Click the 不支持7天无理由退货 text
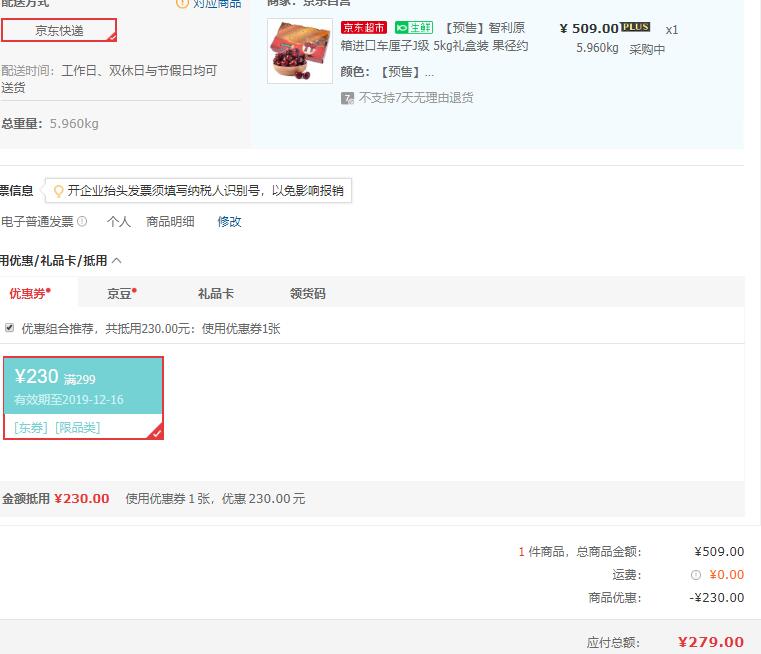Image resolution: width=761 pixels, height=654 pixels. [416, 98]
